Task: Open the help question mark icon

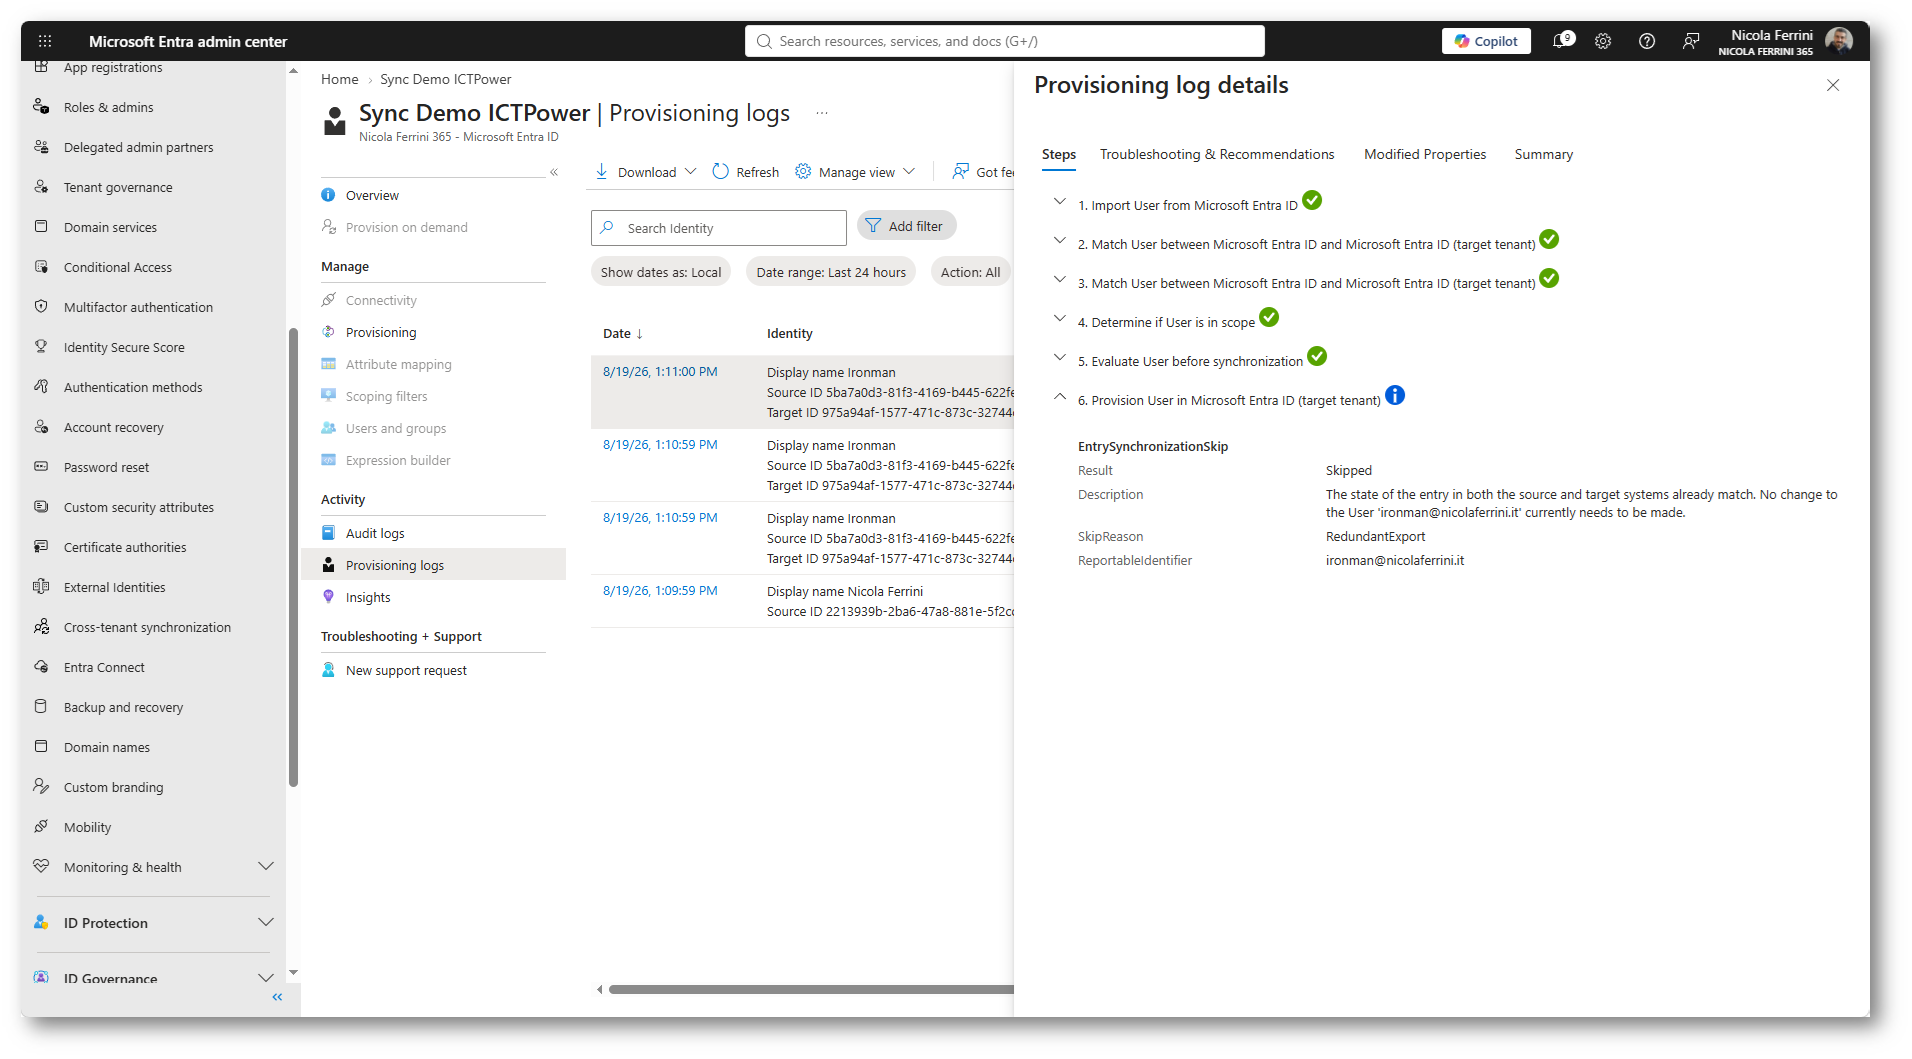Action: (1647, 41)
